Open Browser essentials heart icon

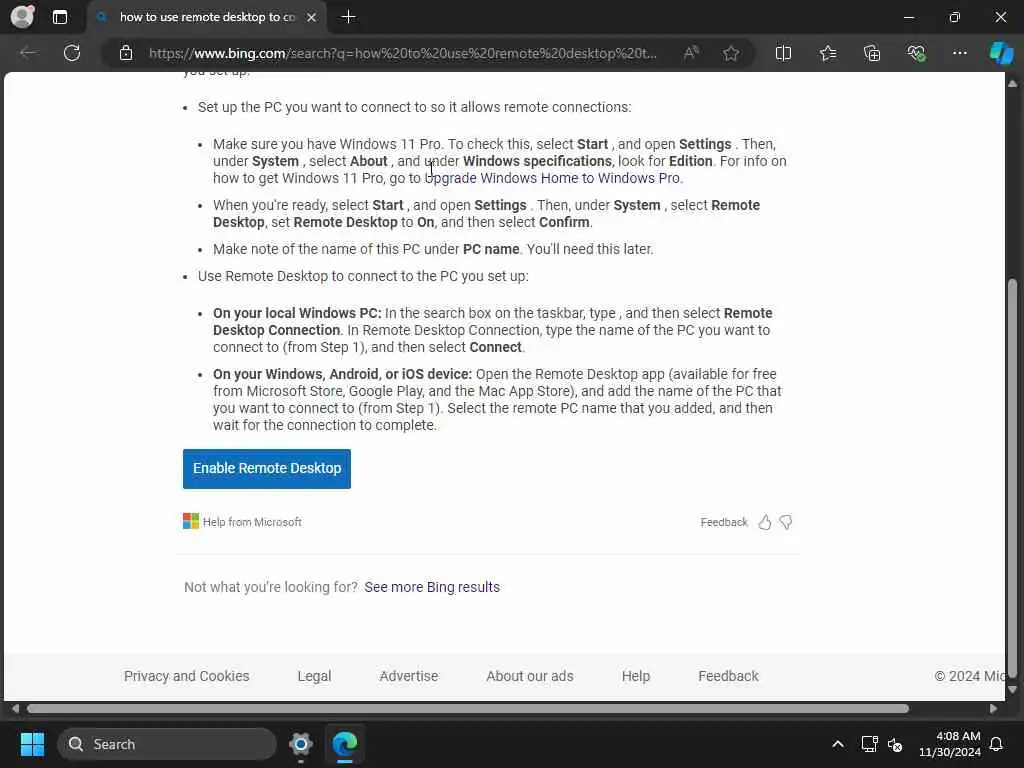point(916,53)
